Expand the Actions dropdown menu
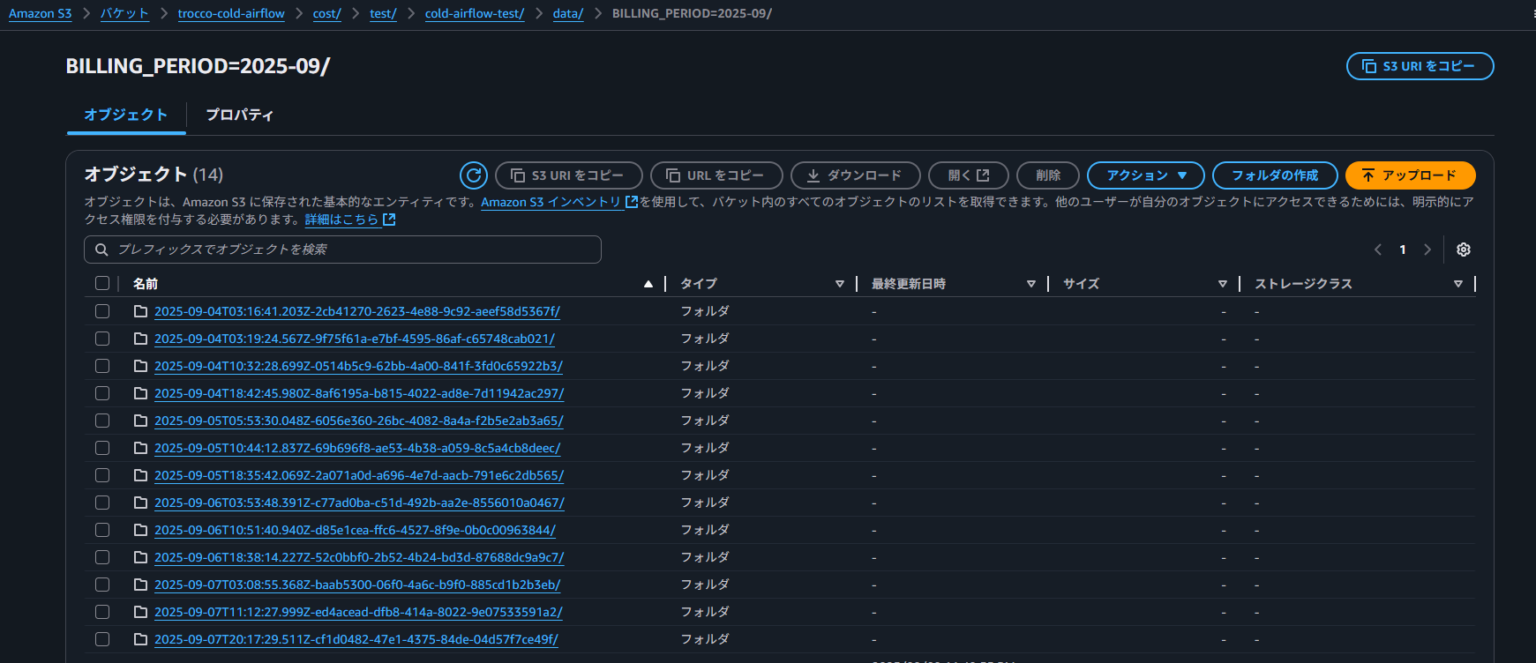 click(1147, 176)
